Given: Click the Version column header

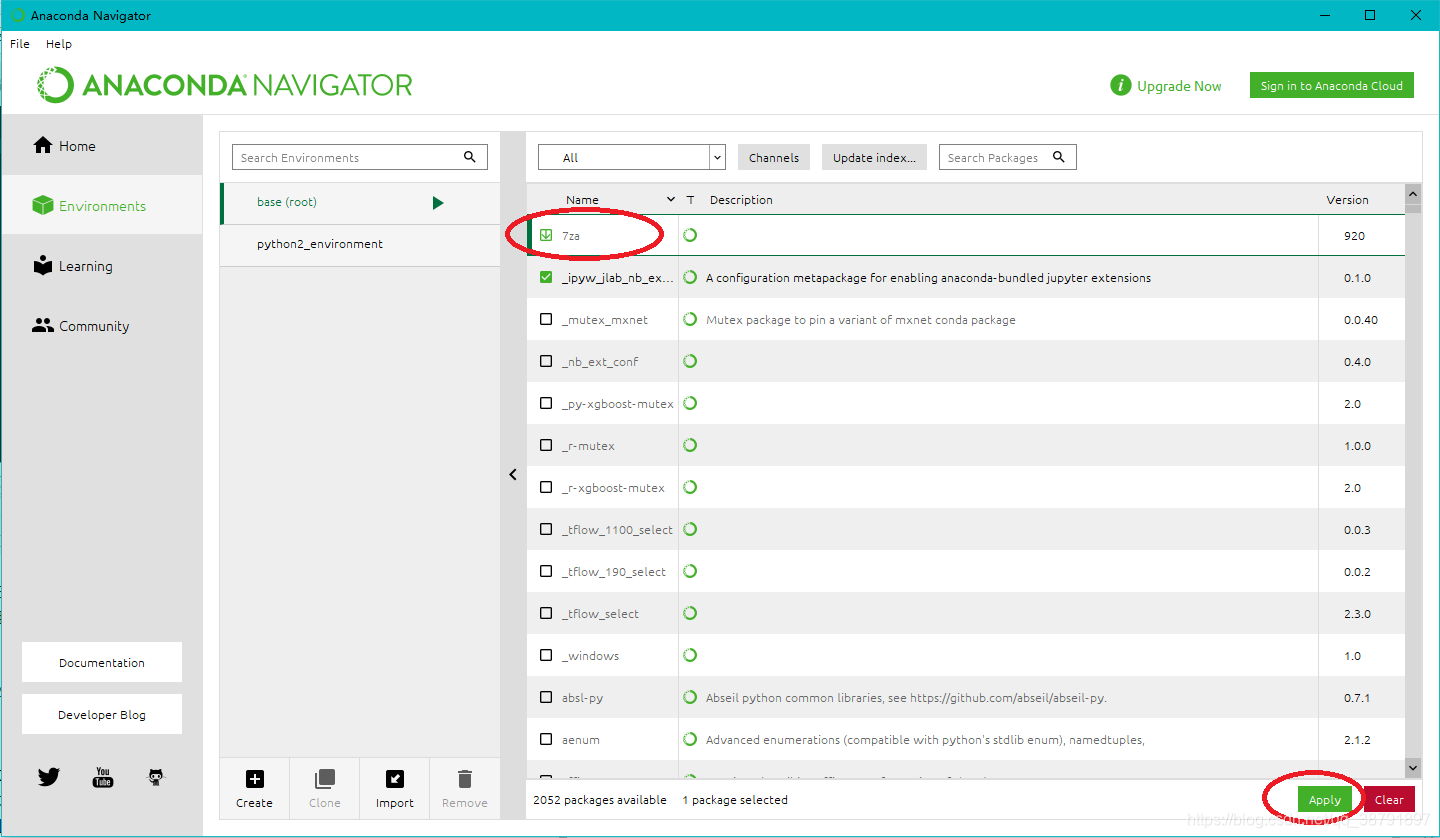Looking at the screenshot, I should tap(1347, 200).
